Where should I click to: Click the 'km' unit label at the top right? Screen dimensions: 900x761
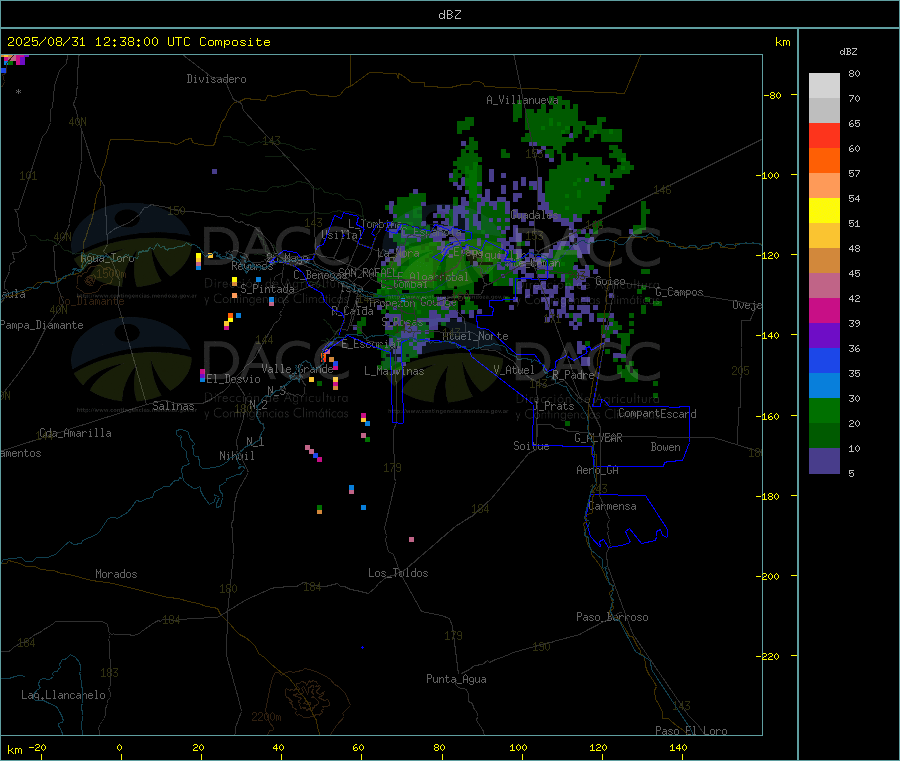click(x=782, y=42)
